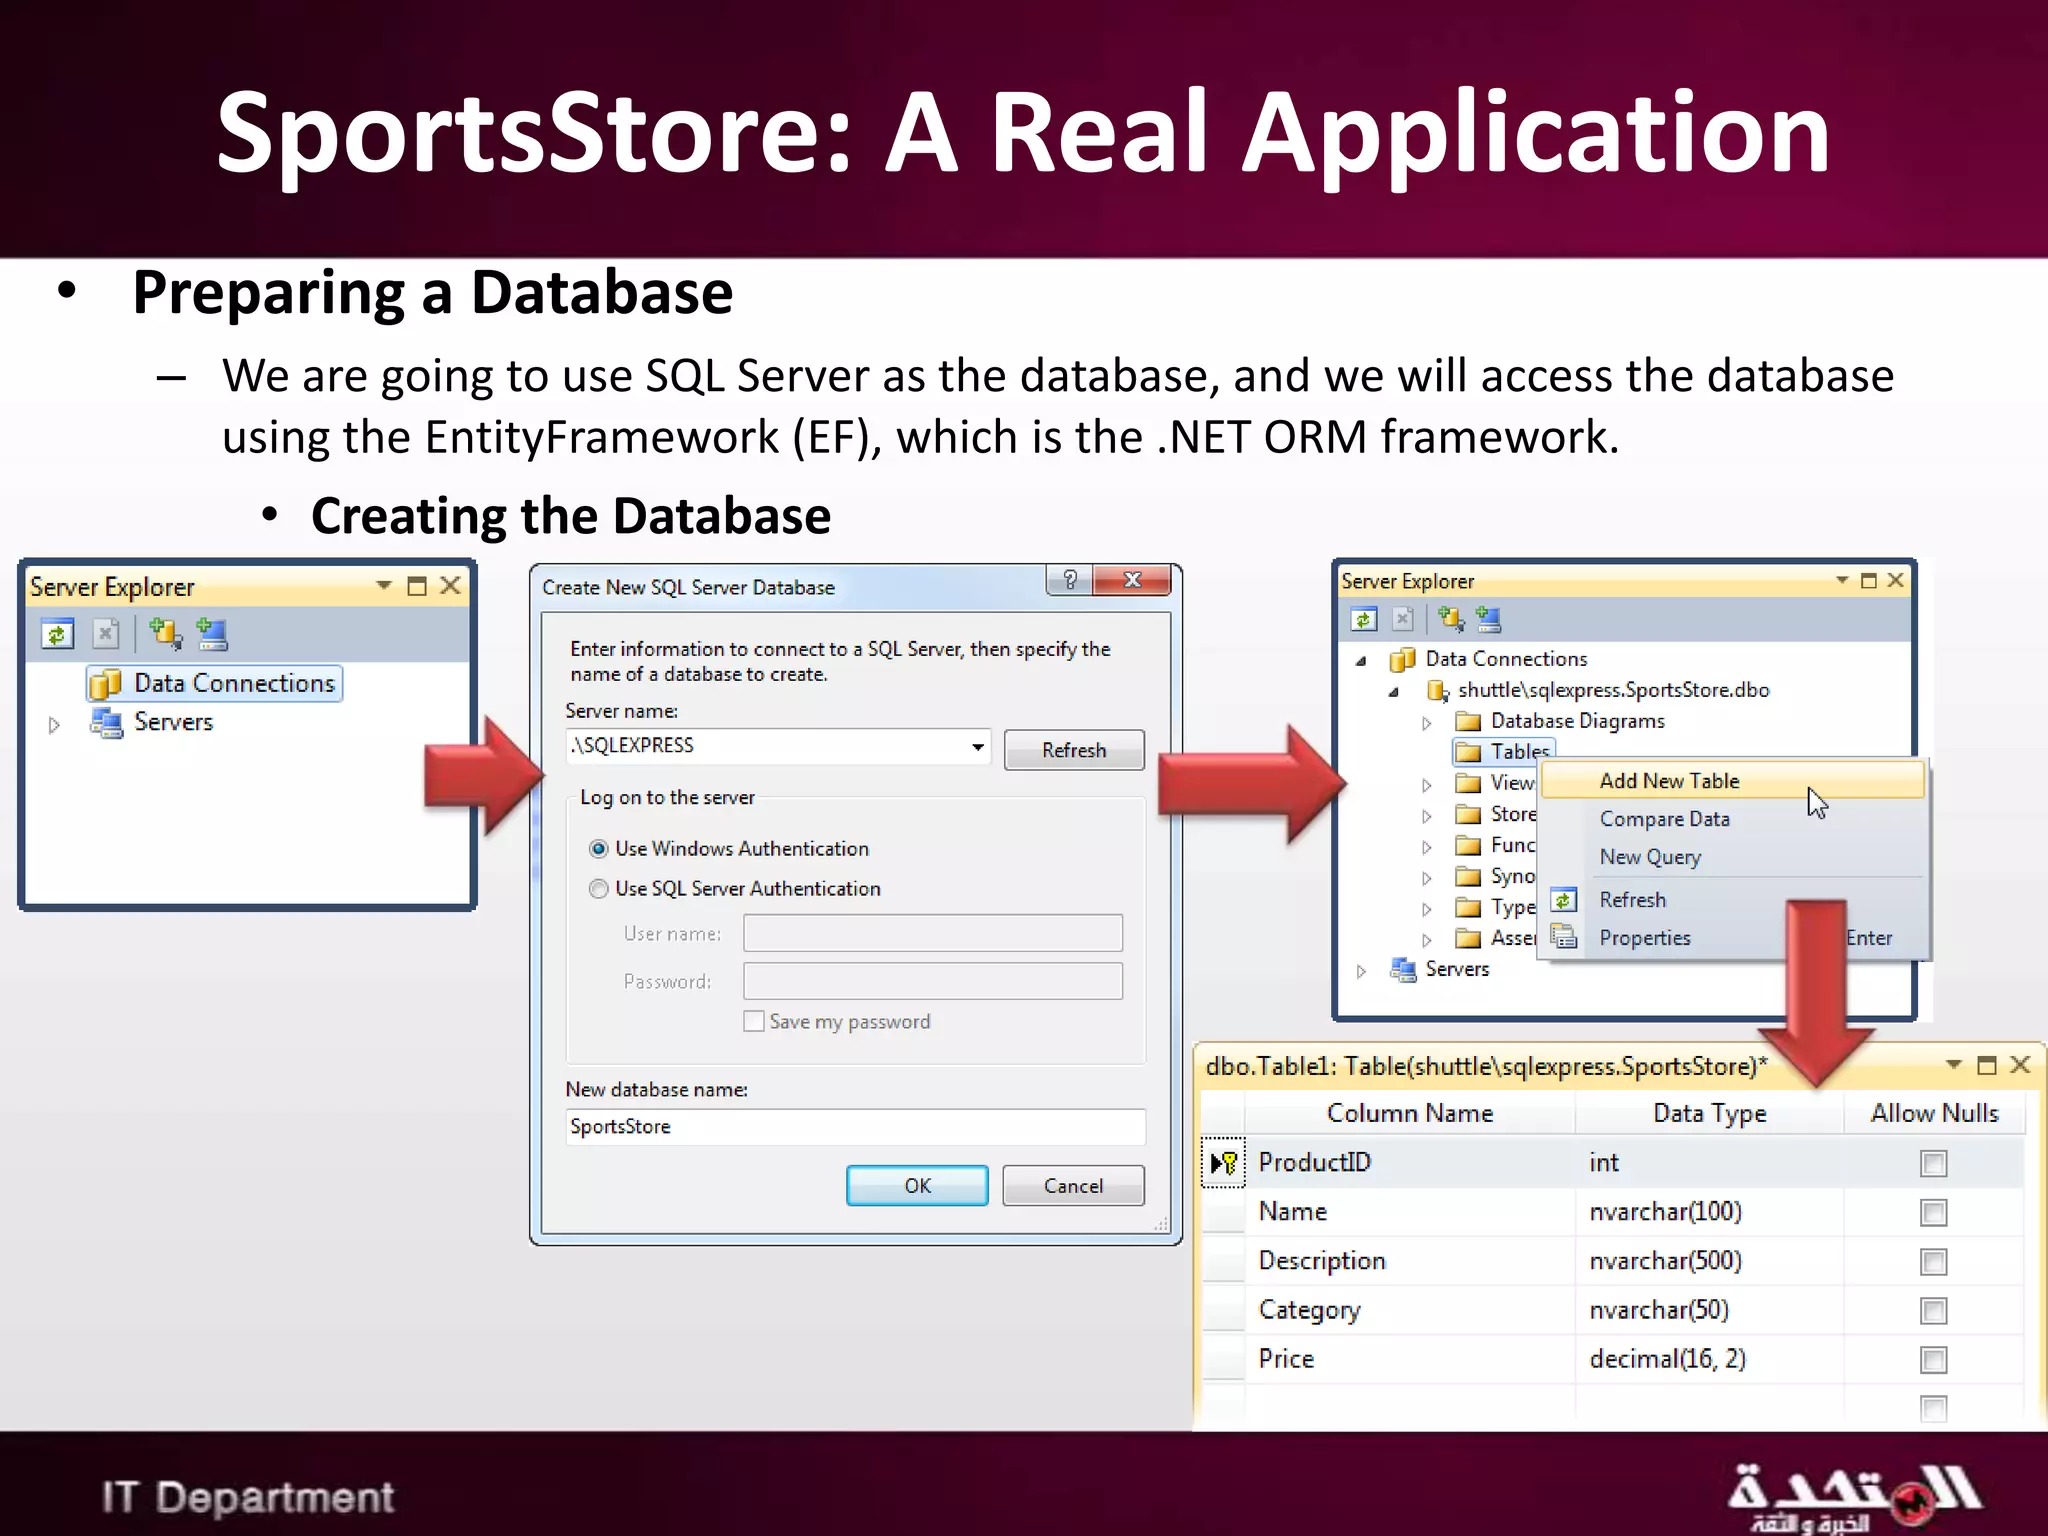Expand Servers node in left Server Explorer

54,724
